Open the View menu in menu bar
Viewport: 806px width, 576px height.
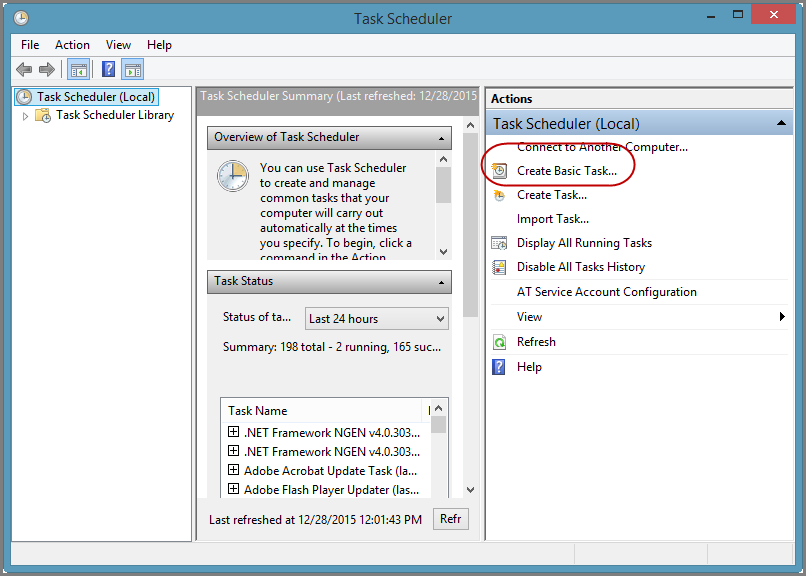118,45
